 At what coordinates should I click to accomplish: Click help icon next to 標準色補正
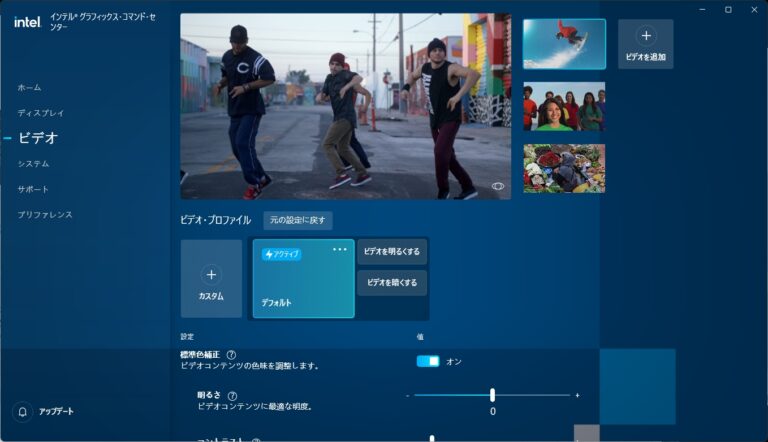tap(231, 354)
